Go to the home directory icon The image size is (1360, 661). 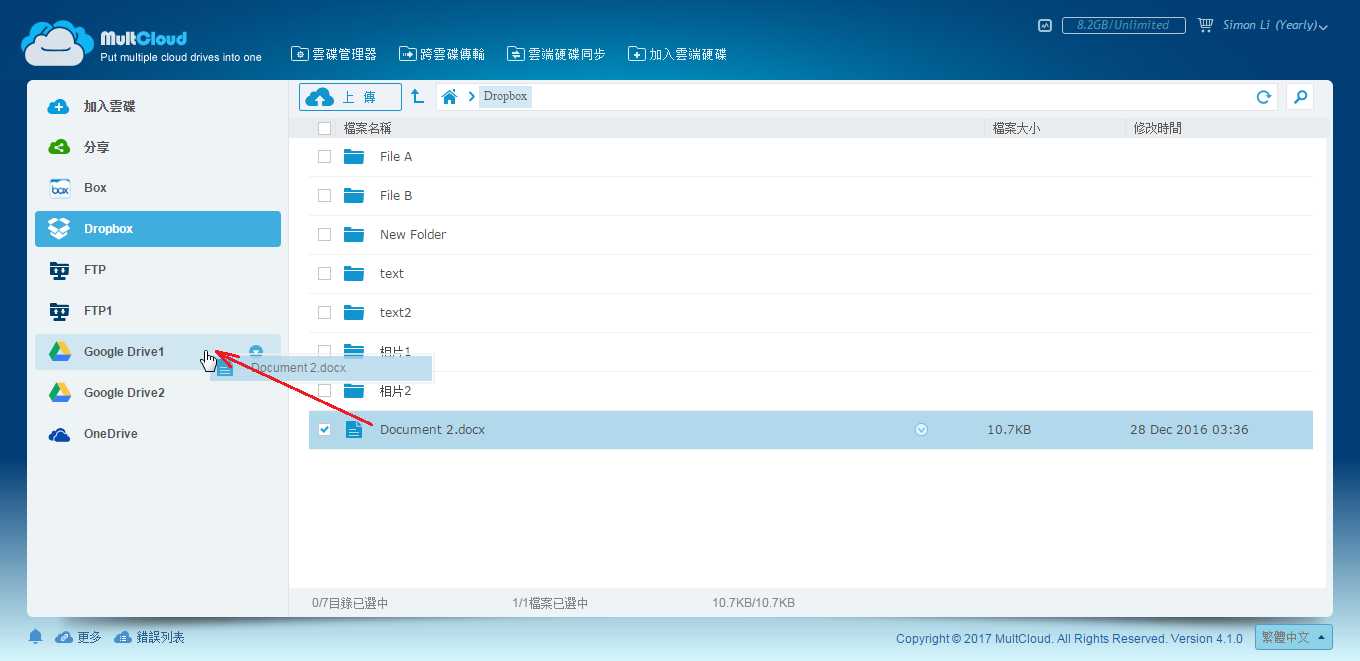[x=450, y=97]
